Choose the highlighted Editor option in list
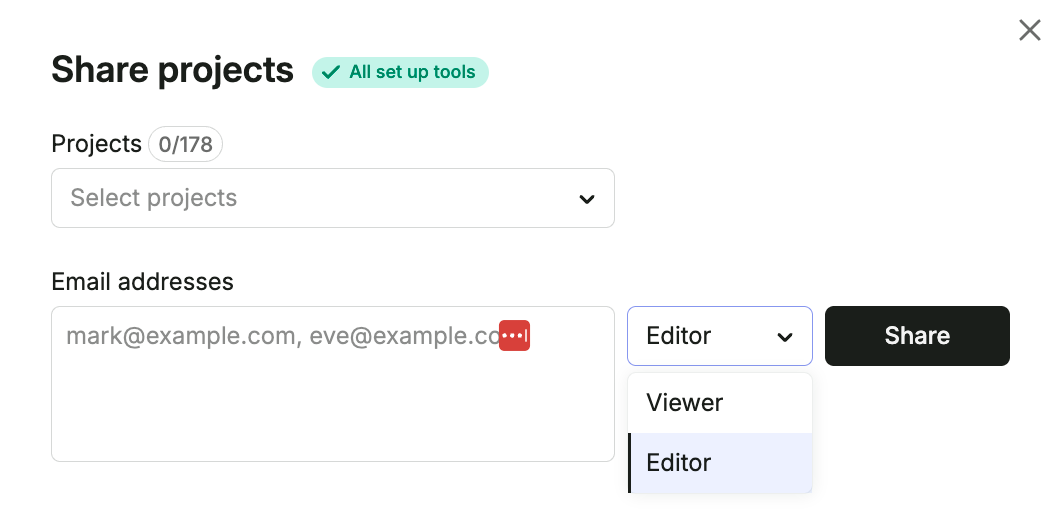This screenshot has height=518, width=1062. pyautogui.click(x=720, y=463)
